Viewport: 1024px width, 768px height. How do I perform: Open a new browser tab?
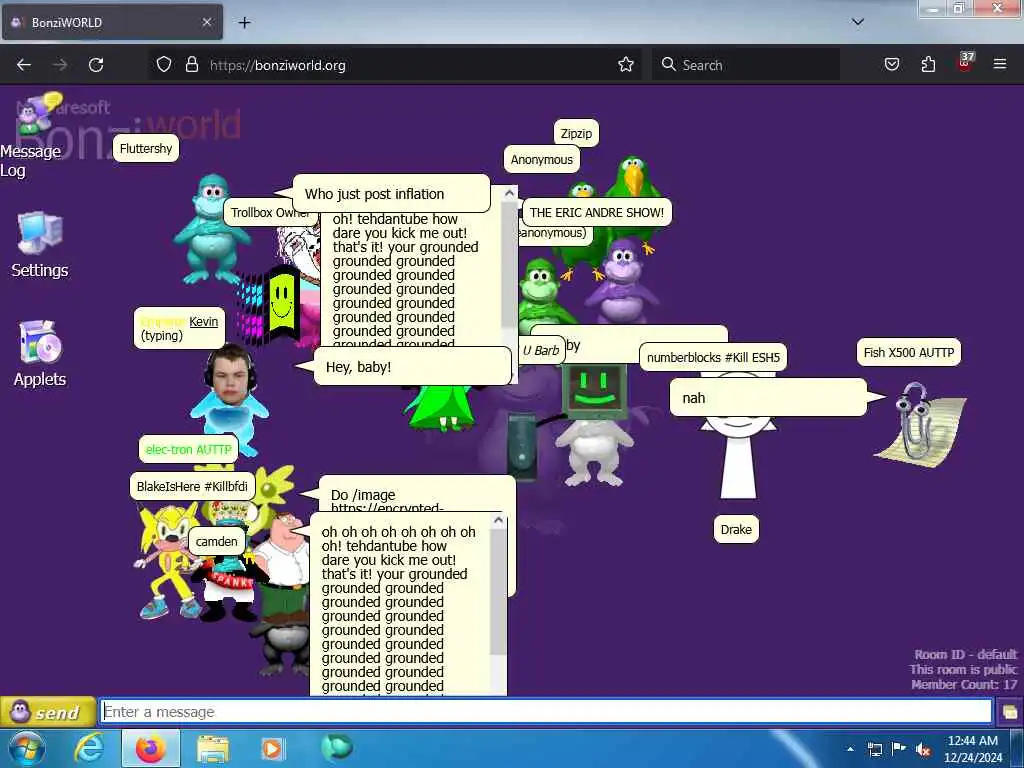pos(244,23)
